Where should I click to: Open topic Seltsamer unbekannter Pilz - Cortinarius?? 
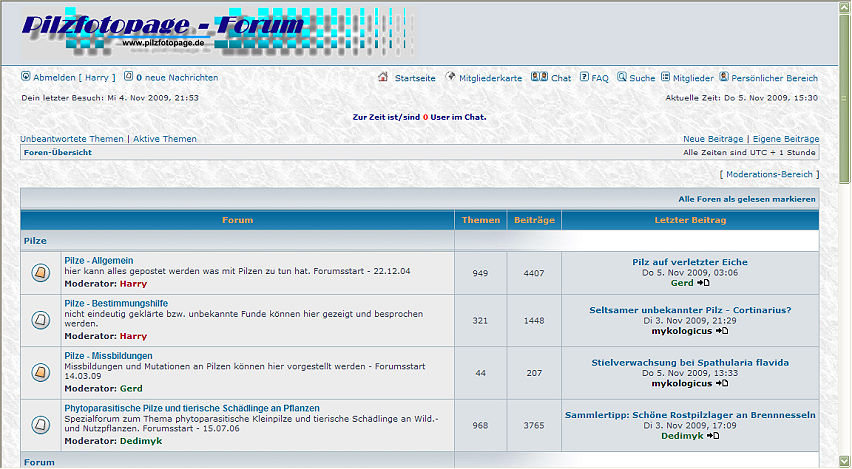690,310
